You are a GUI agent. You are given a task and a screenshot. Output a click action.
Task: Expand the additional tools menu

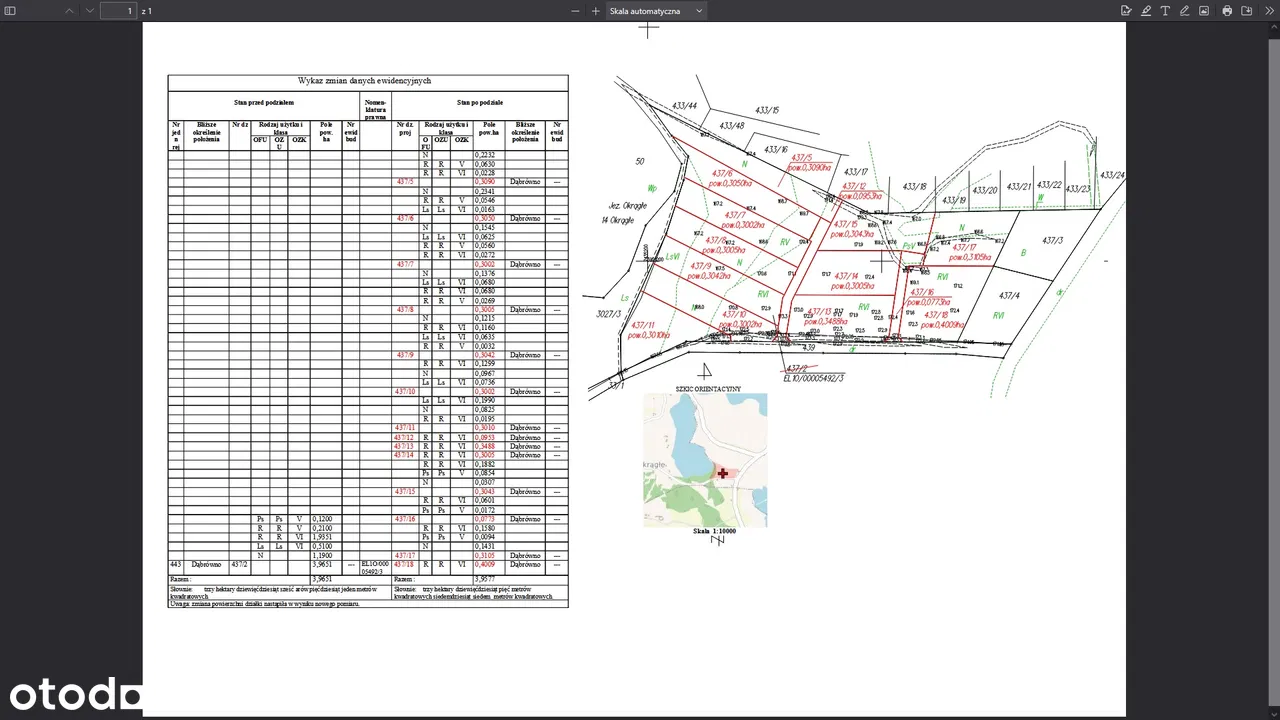(1269, 10)
